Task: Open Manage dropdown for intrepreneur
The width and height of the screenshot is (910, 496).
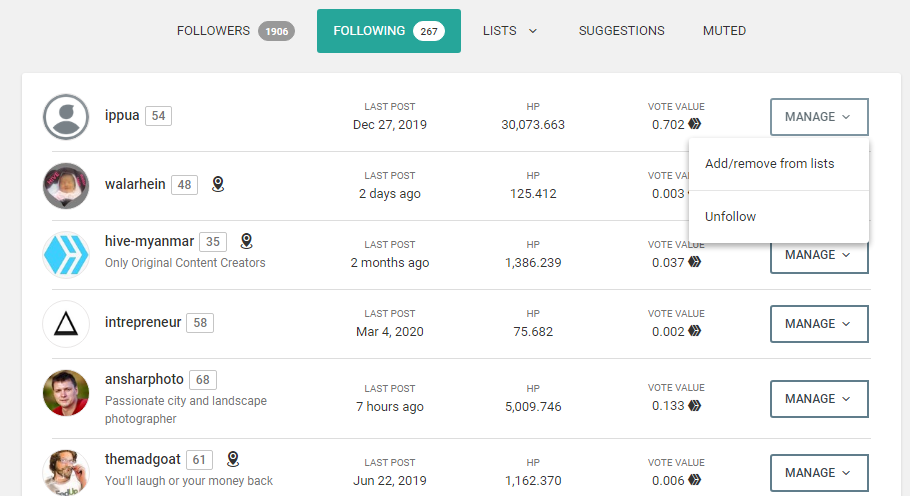Action: (819, 324)
